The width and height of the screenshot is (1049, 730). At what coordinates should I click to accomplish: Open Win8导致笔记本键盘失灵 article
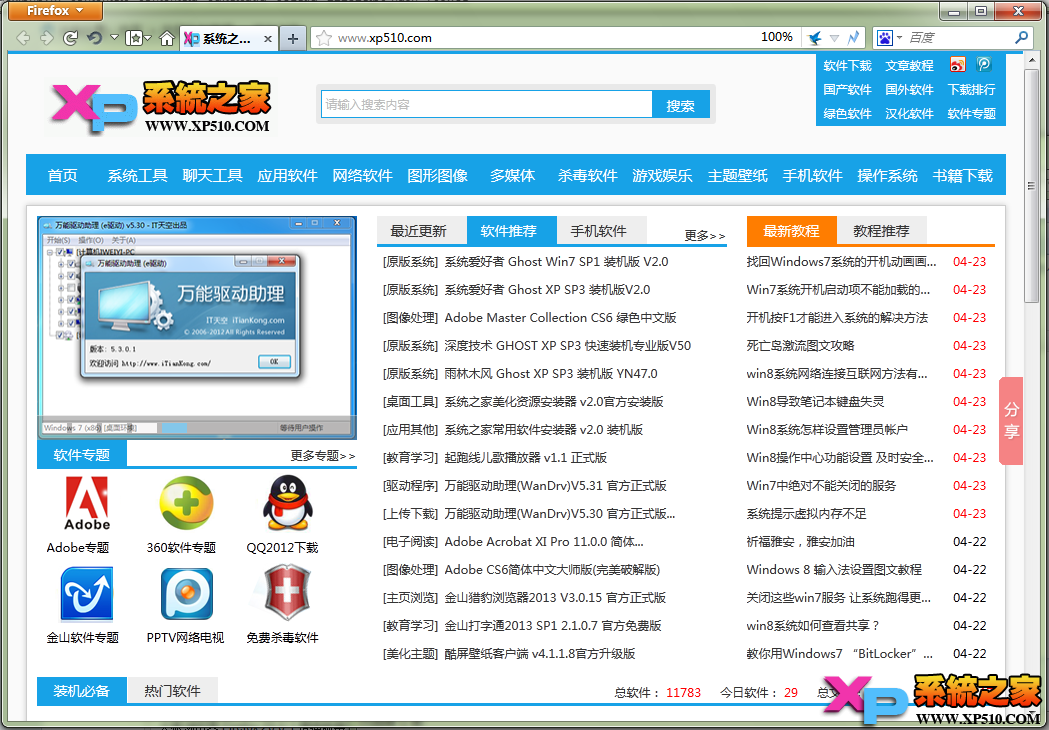click(x=815, y=401)
